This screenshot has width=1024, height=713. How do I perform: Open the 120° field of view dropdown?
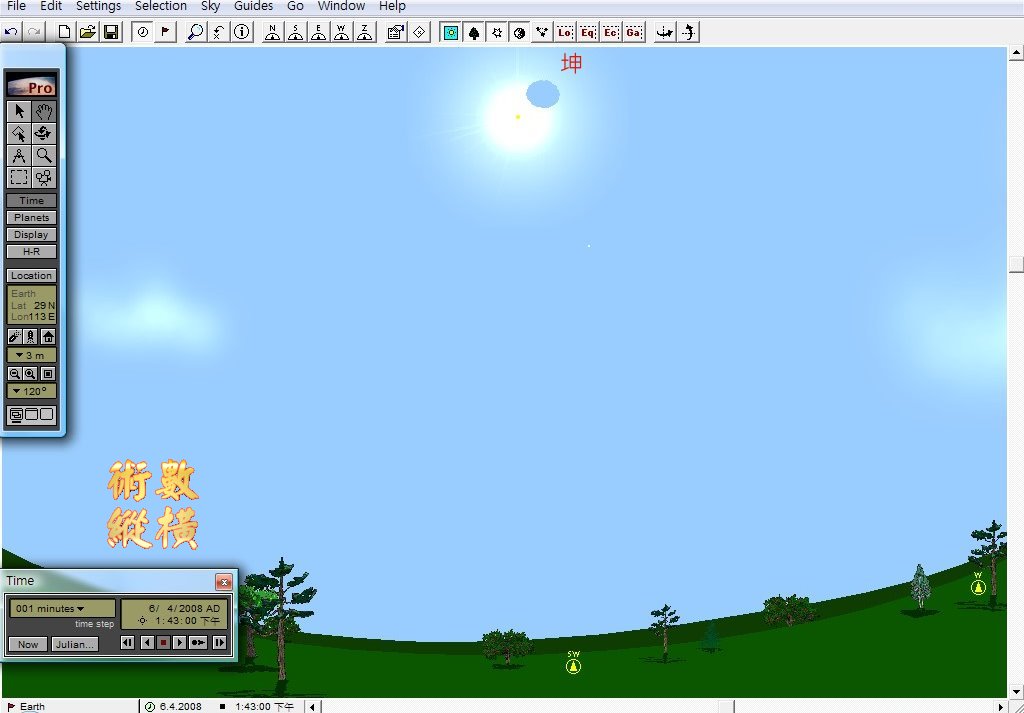32,391
